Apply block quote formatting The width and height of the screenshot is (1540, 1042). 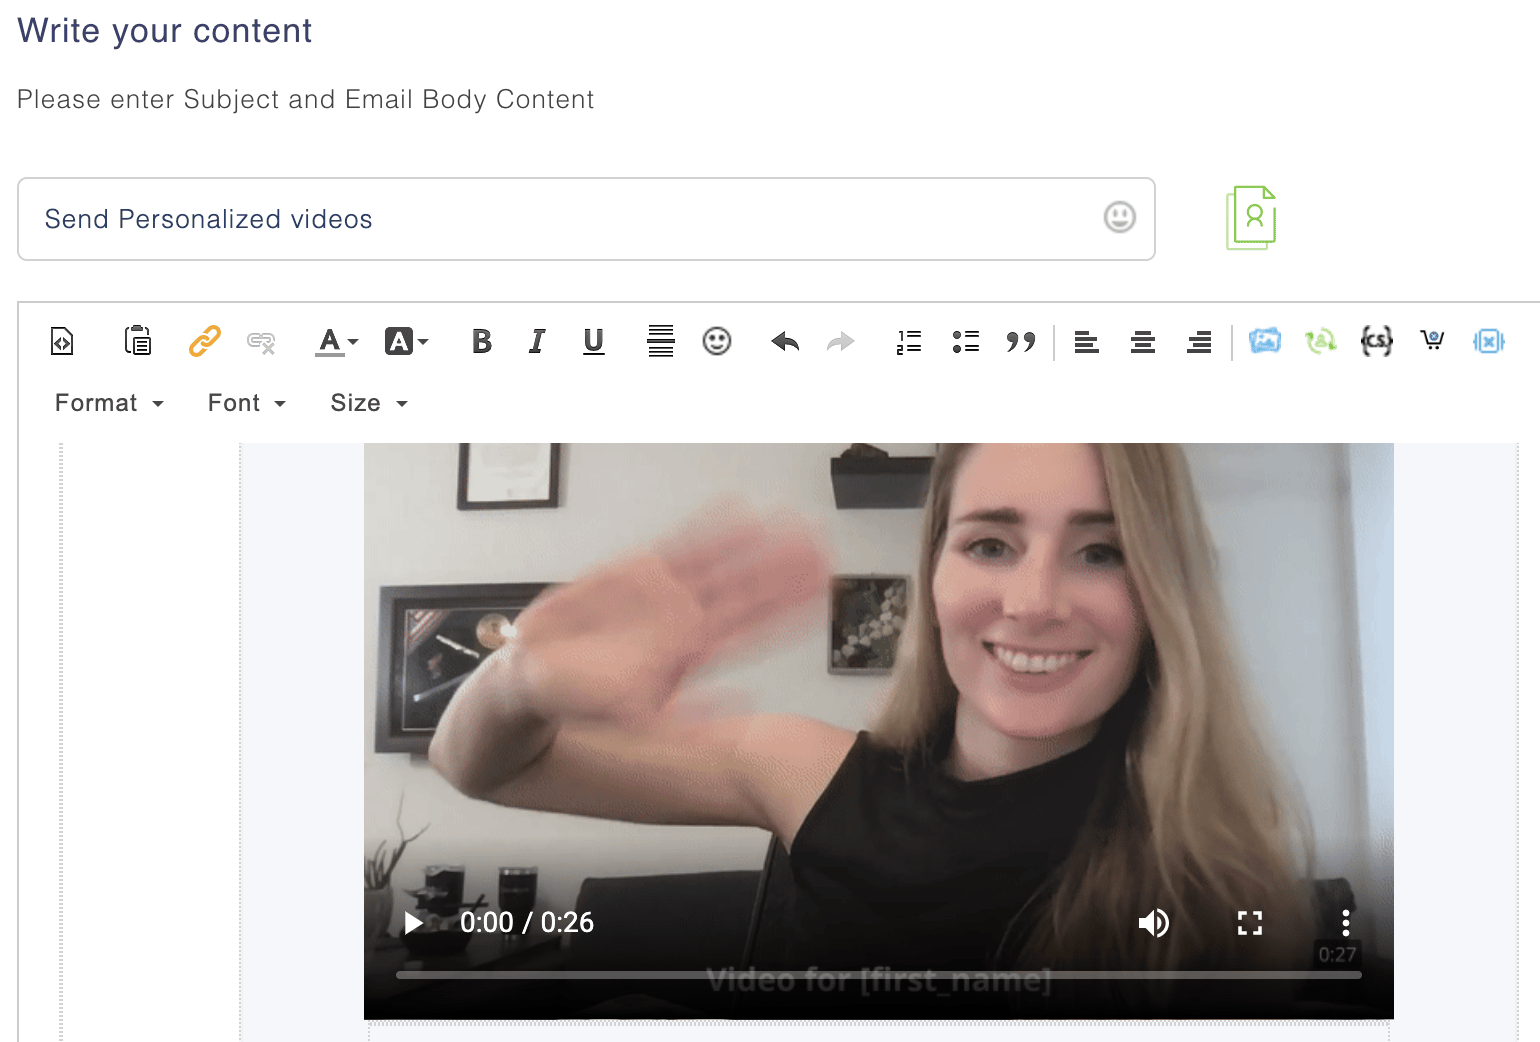pyautogui.click(x=1021, y=342)
